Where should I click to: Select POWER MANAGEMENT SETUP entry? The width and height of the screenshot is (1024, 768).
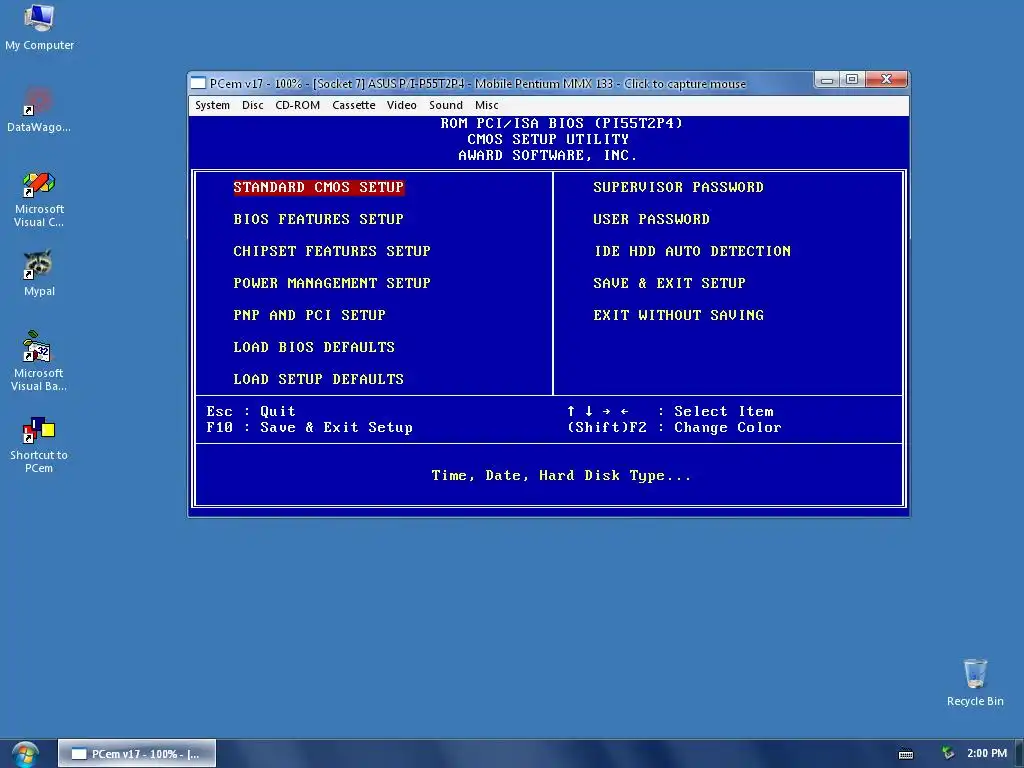(332, 283)
